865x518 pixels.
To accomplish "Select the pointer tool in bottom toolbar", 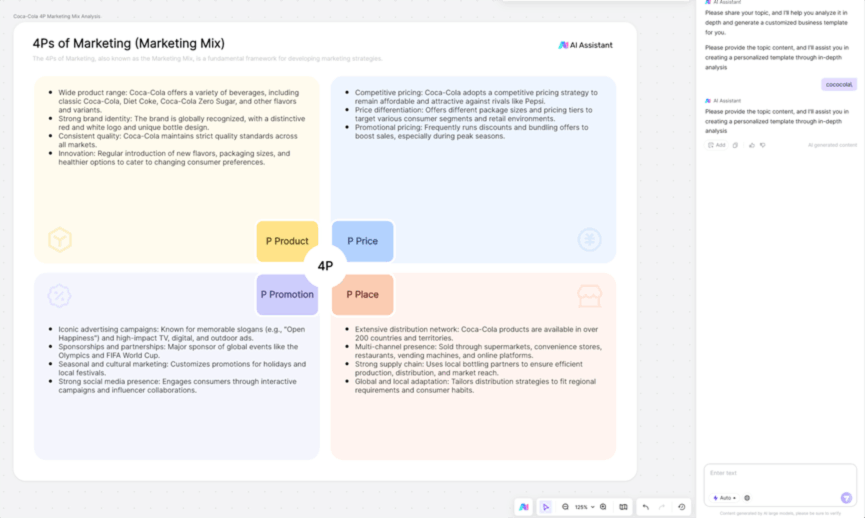I will pos(546,507).
